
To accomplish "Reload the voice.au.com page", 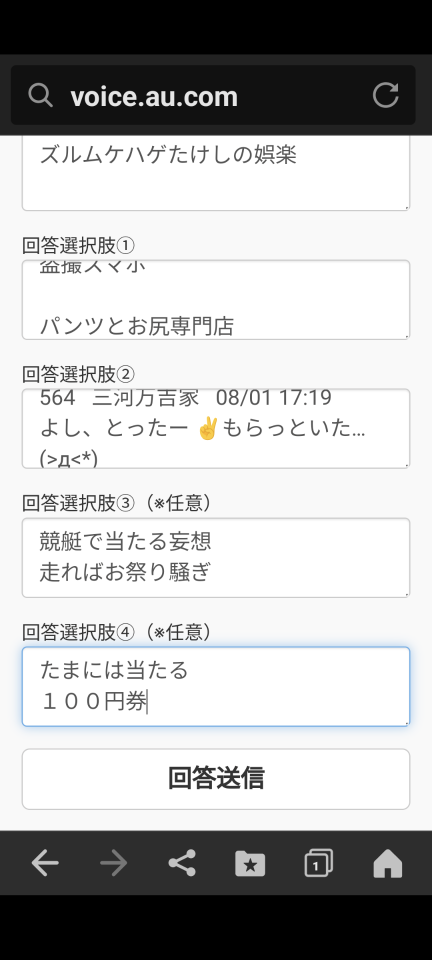I will pos(385,96).
